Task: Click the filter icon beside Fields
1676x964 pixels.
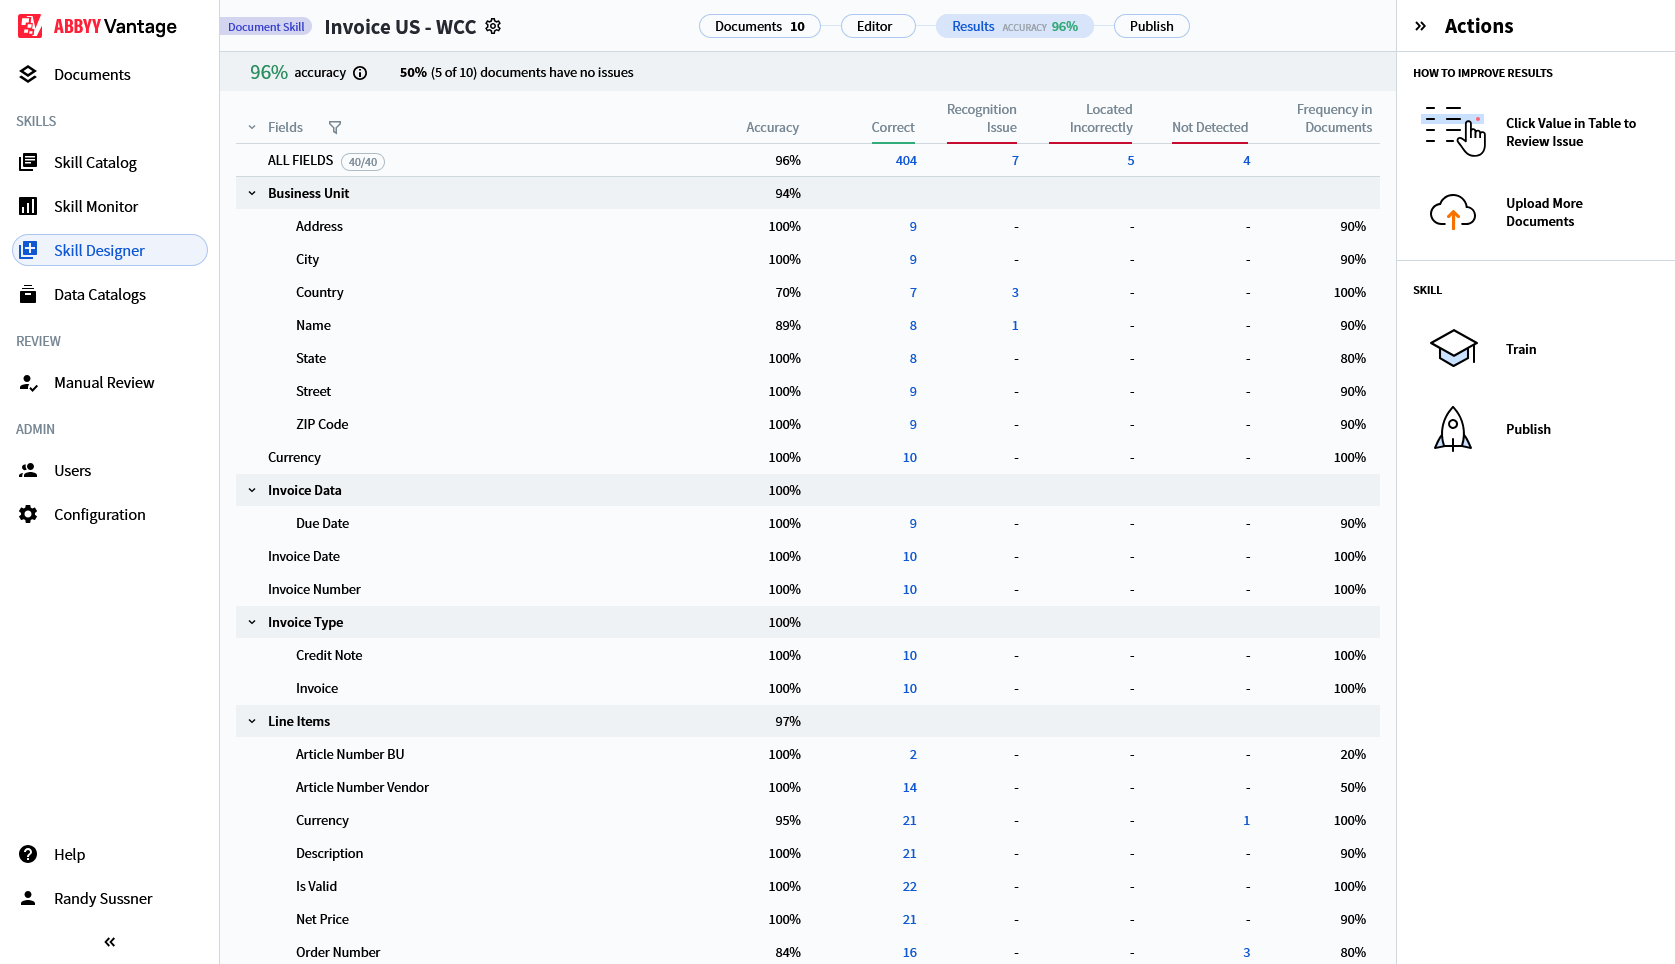Action: (x=335, y=127)
